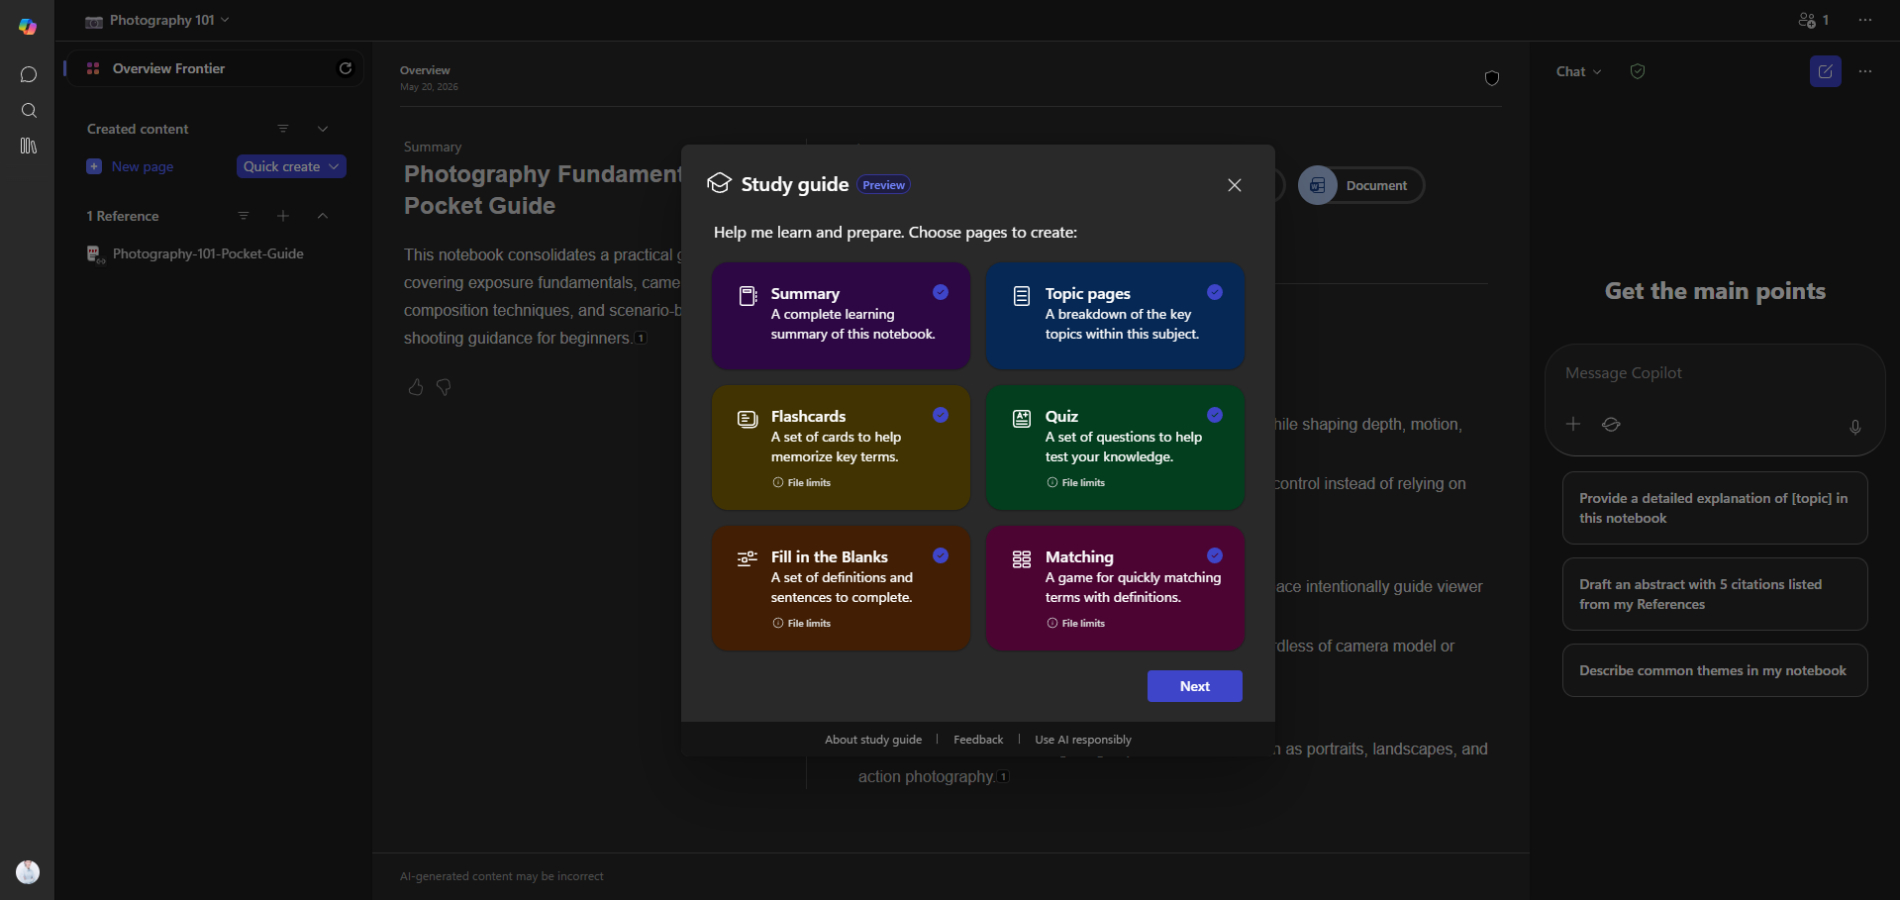Open the notebooks library icon
The width and height of the screenshot is (1900, 900).
[28, 146]
